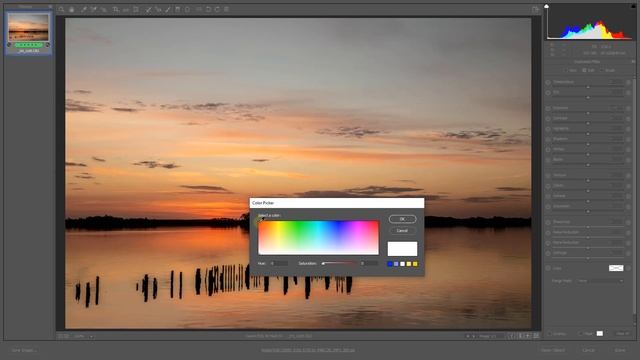Click the Saturation value input field
The width and height of the screenshot is (640, 360).
pos(369,264)
